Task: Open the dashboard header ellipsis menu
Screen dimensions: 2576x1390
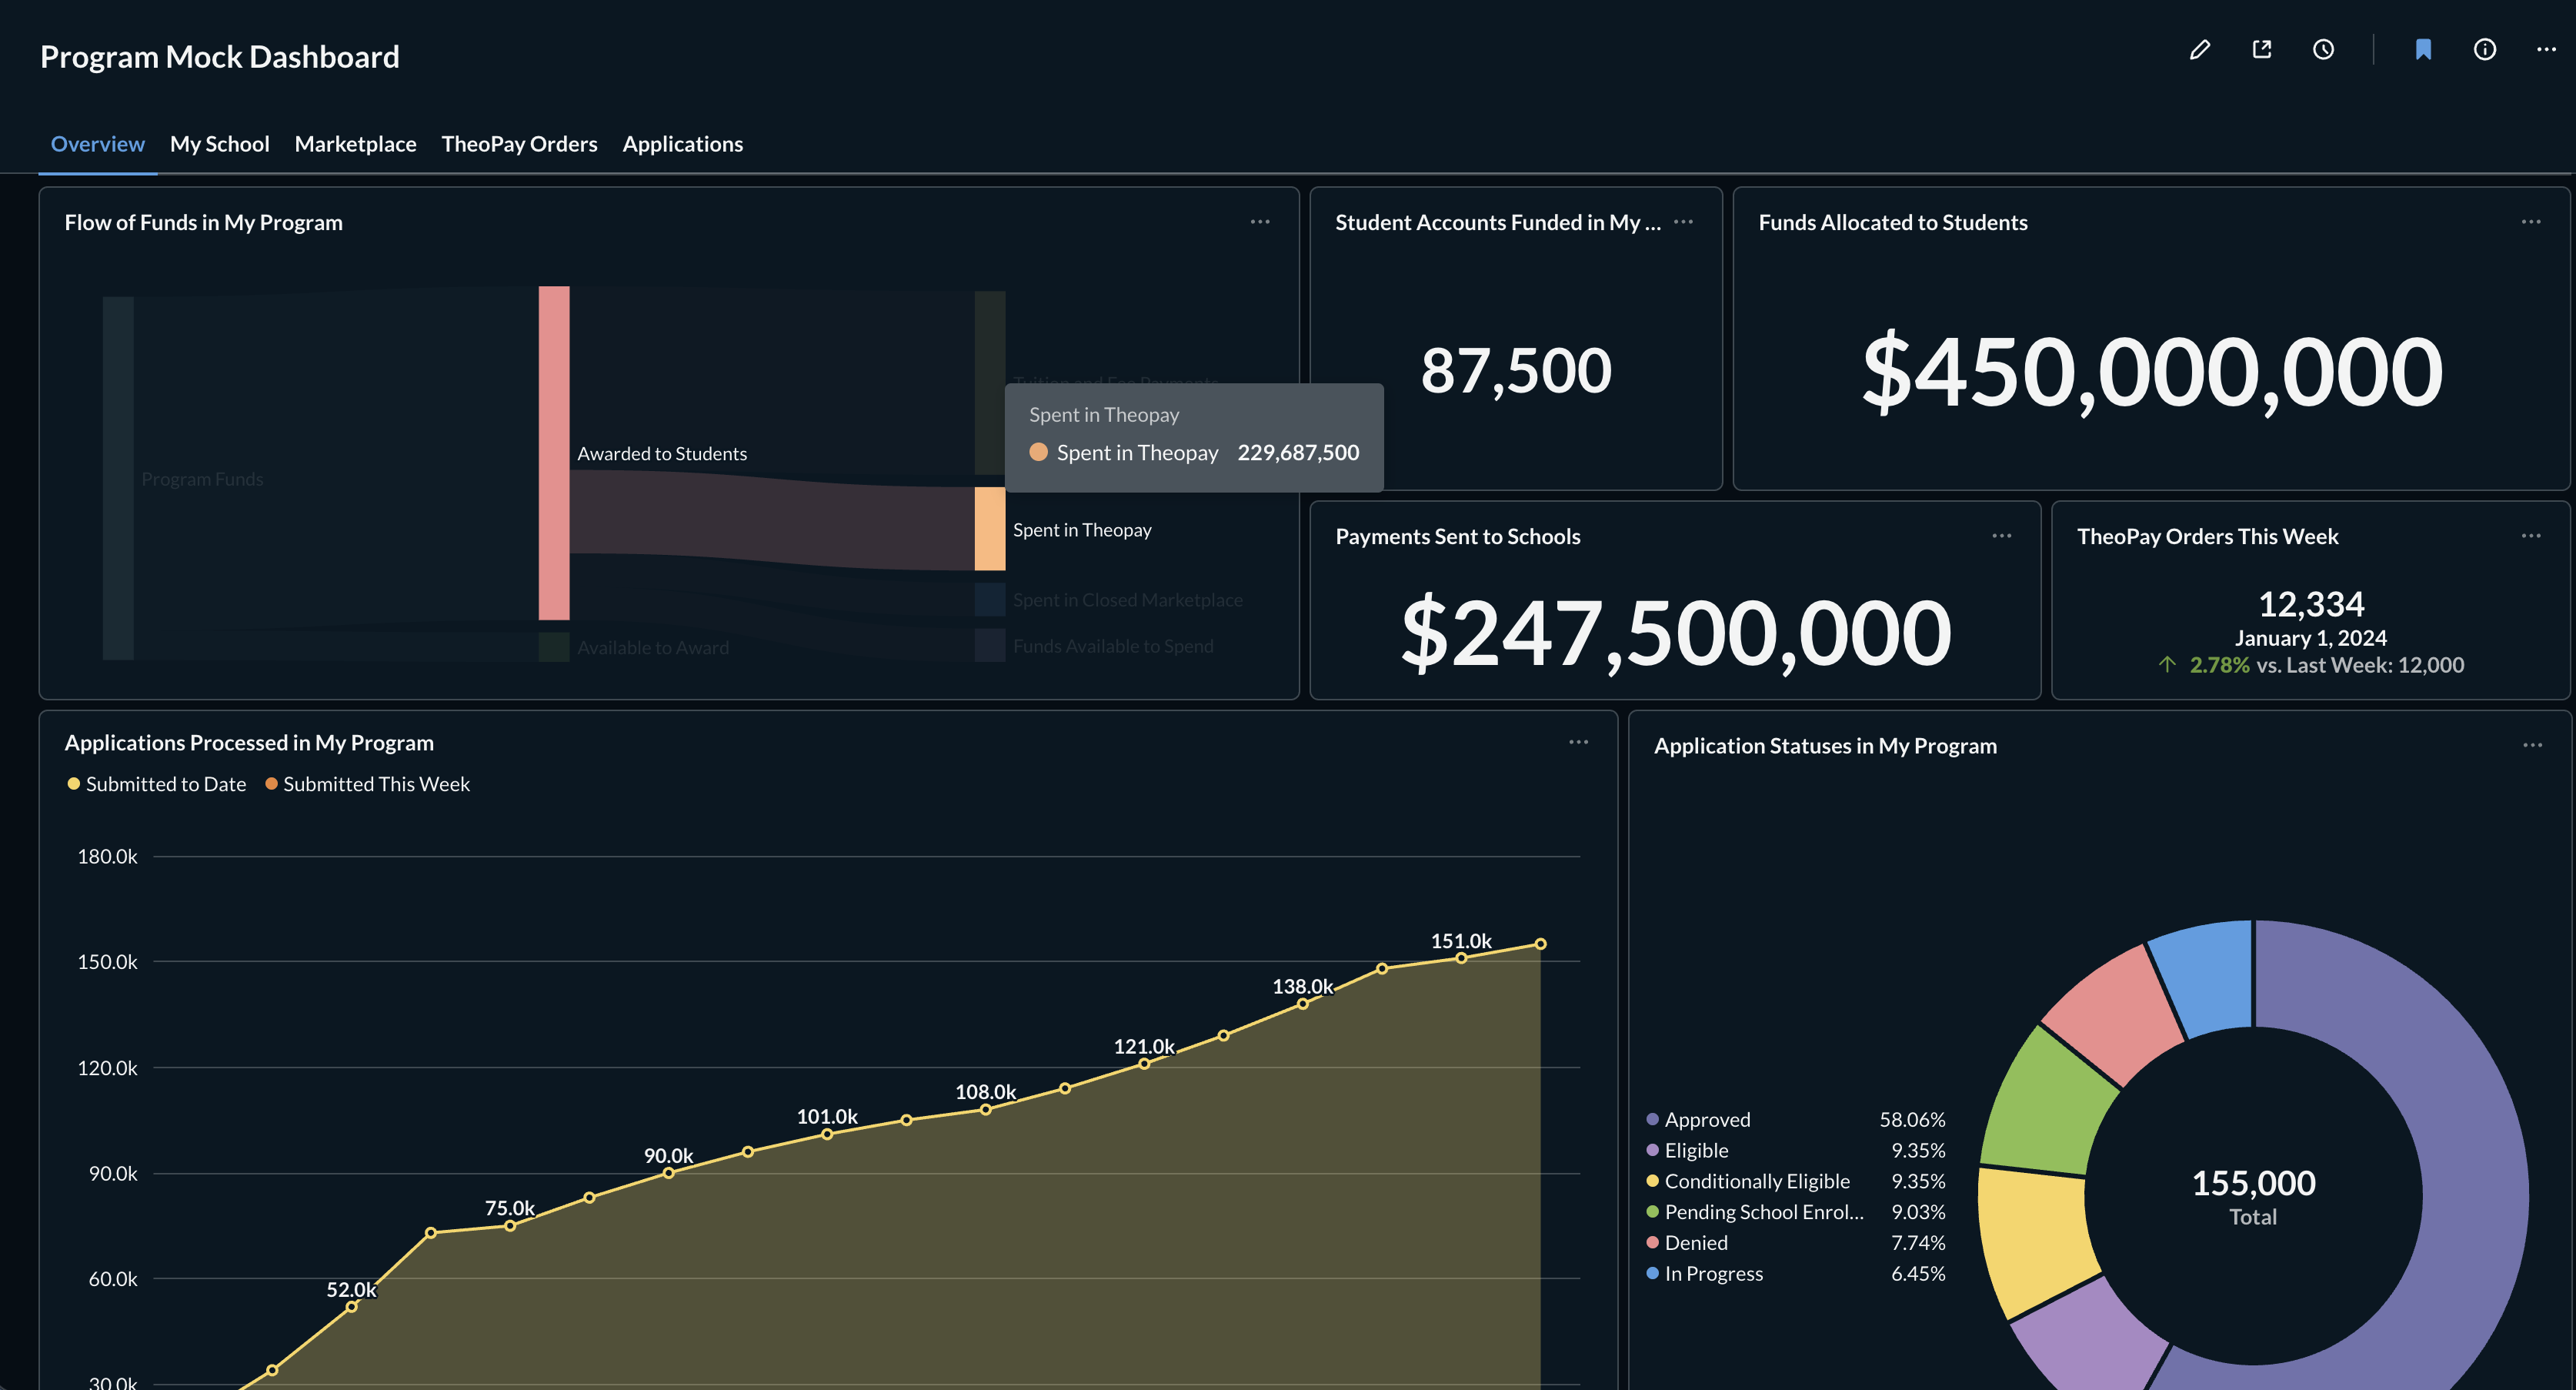Action: point(2546,50)
